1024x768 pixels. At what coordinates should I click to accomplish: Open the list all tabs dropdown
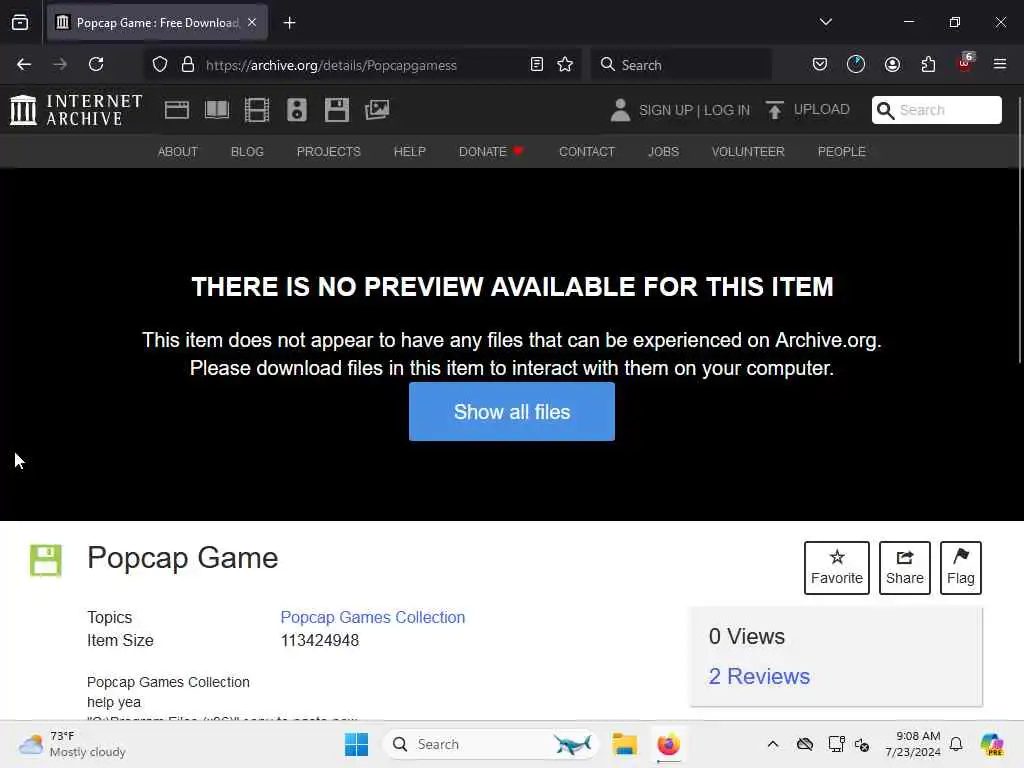[825, 22]
